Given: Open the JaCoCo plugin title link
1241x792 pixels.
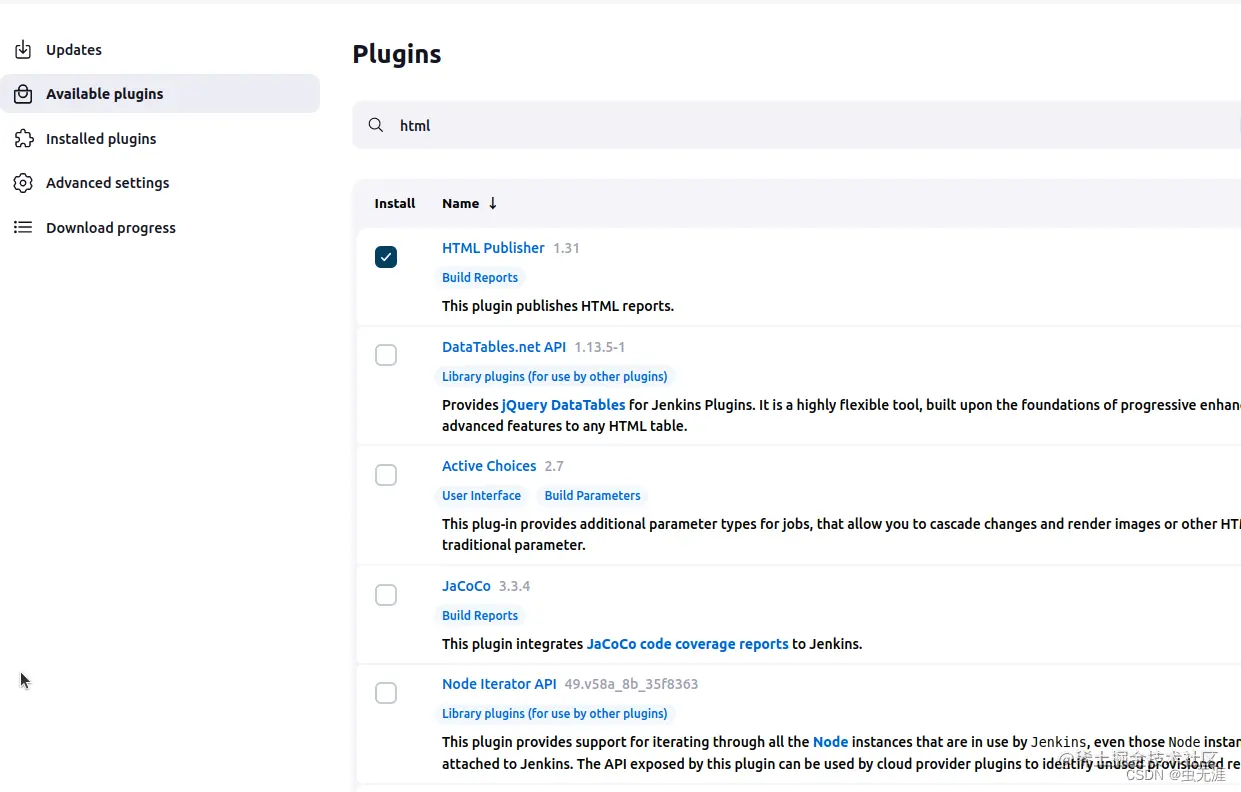Looking at the screenshot, I should click(x=466, y=586).
